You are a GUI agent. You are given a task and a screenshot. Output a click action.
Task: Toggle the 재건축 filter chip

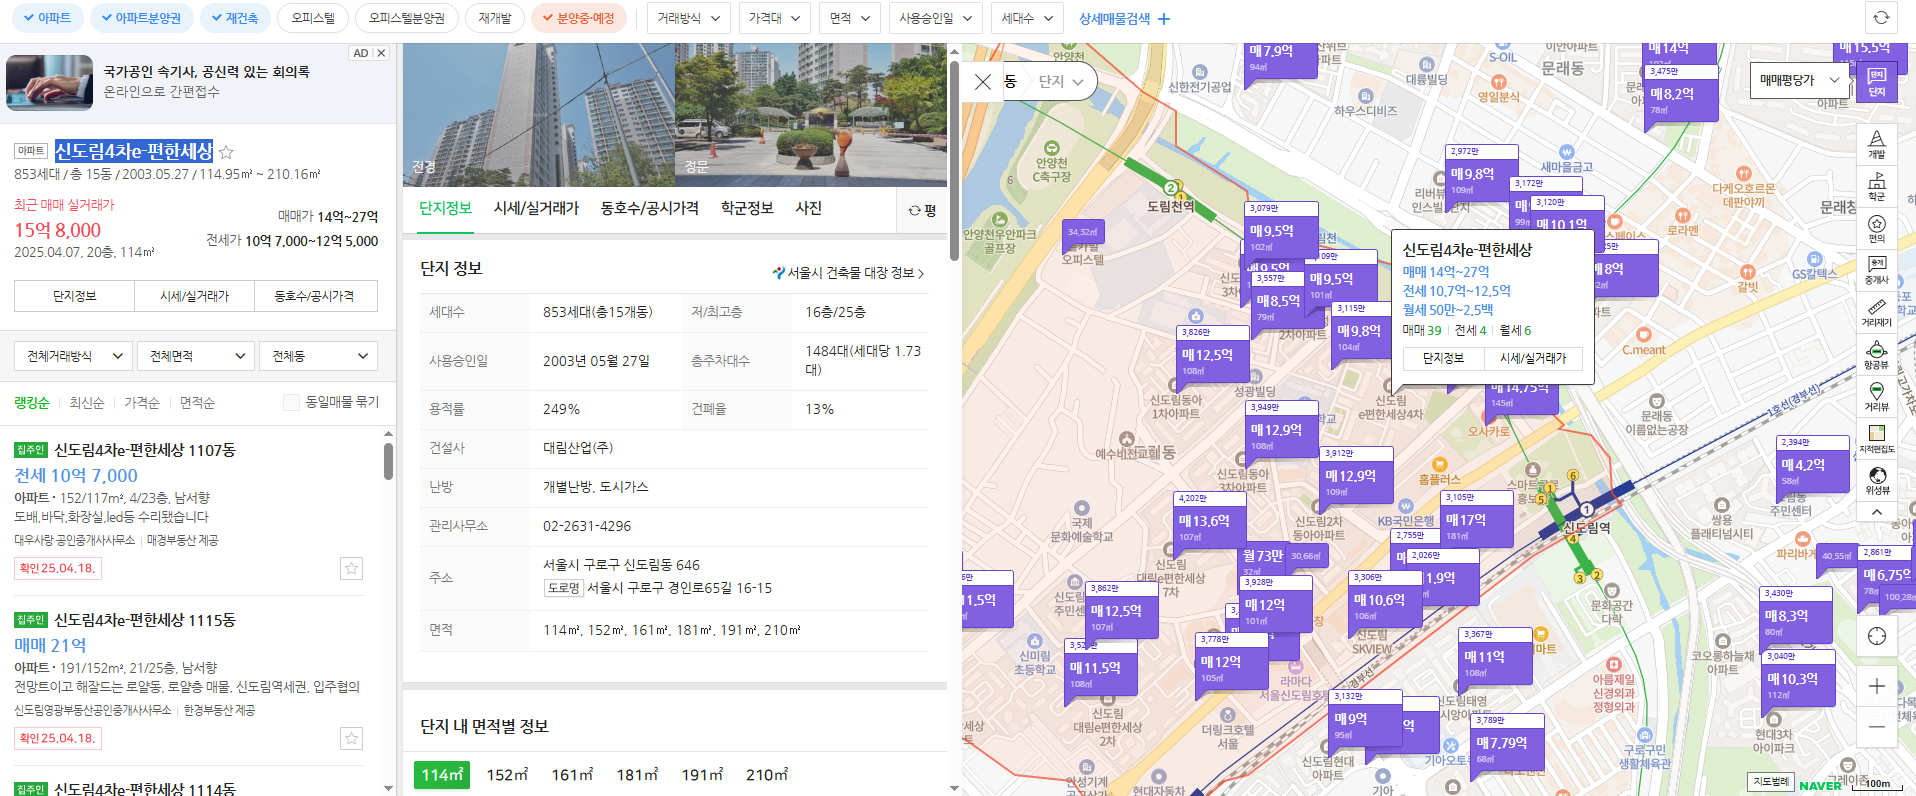[x=236, y=18]
